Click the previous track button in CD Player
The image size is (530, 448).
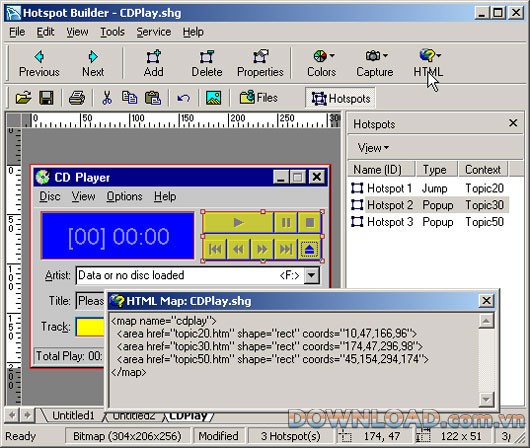pyautogui.click(x=215, y=249)
